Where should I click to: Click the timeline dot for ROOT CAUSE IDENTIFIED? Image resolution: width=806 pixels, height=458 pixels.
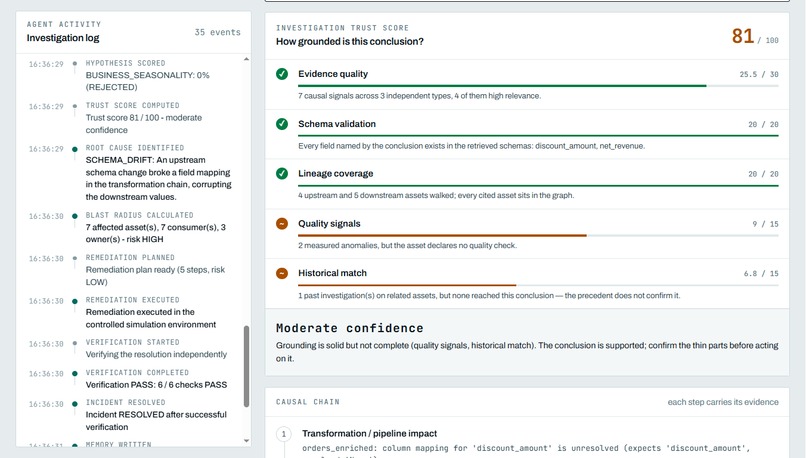click(75, 149)
